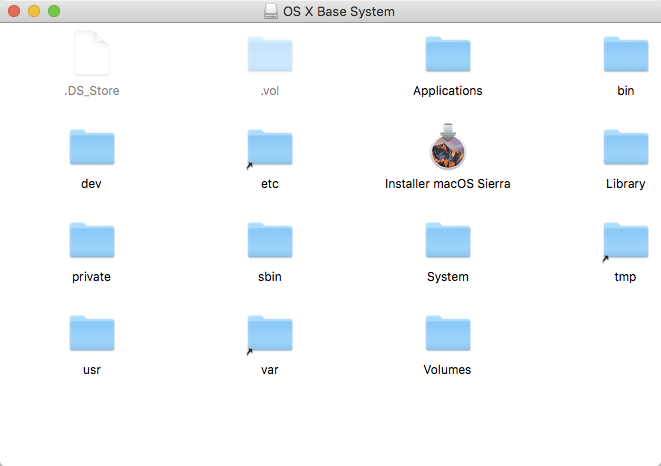661x466 pixels.
Task: Click the "private" folder name label
Action: coord(91,277)
